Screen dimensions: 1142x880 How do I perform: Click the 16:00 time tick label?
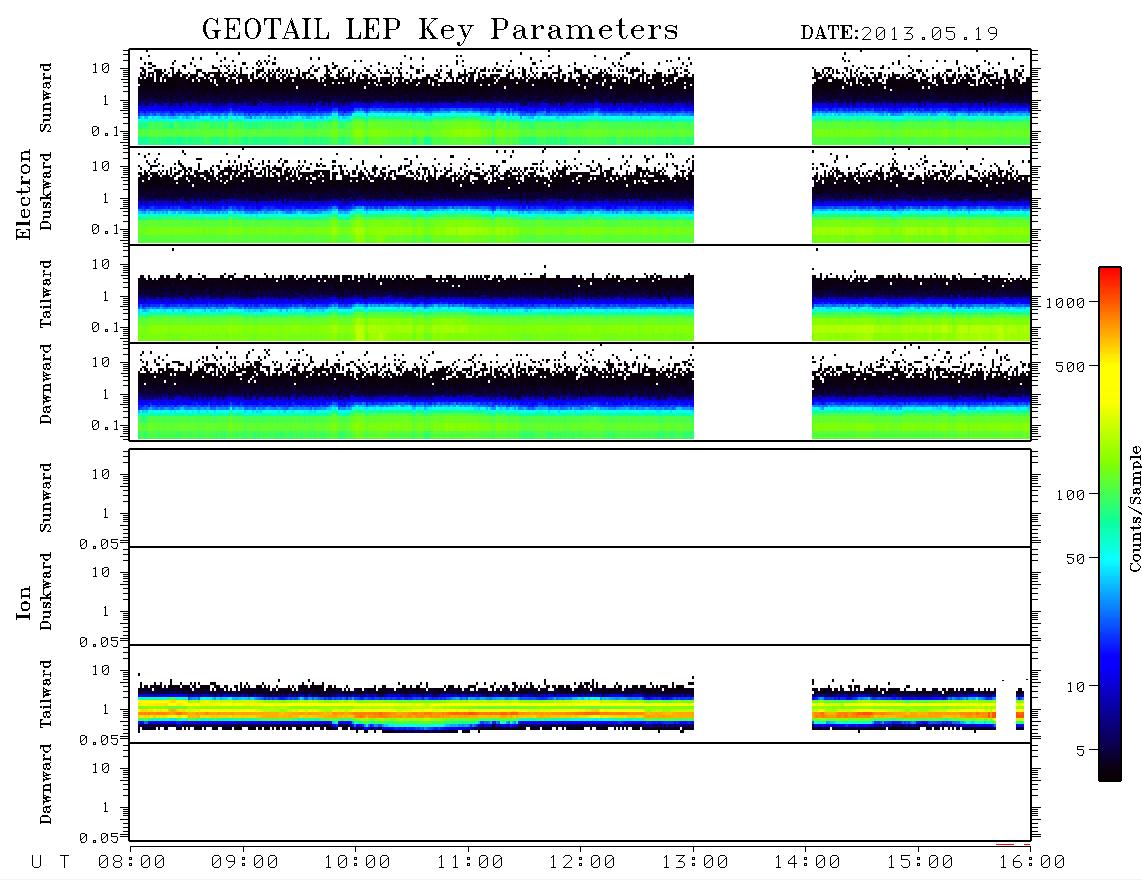1032,863
